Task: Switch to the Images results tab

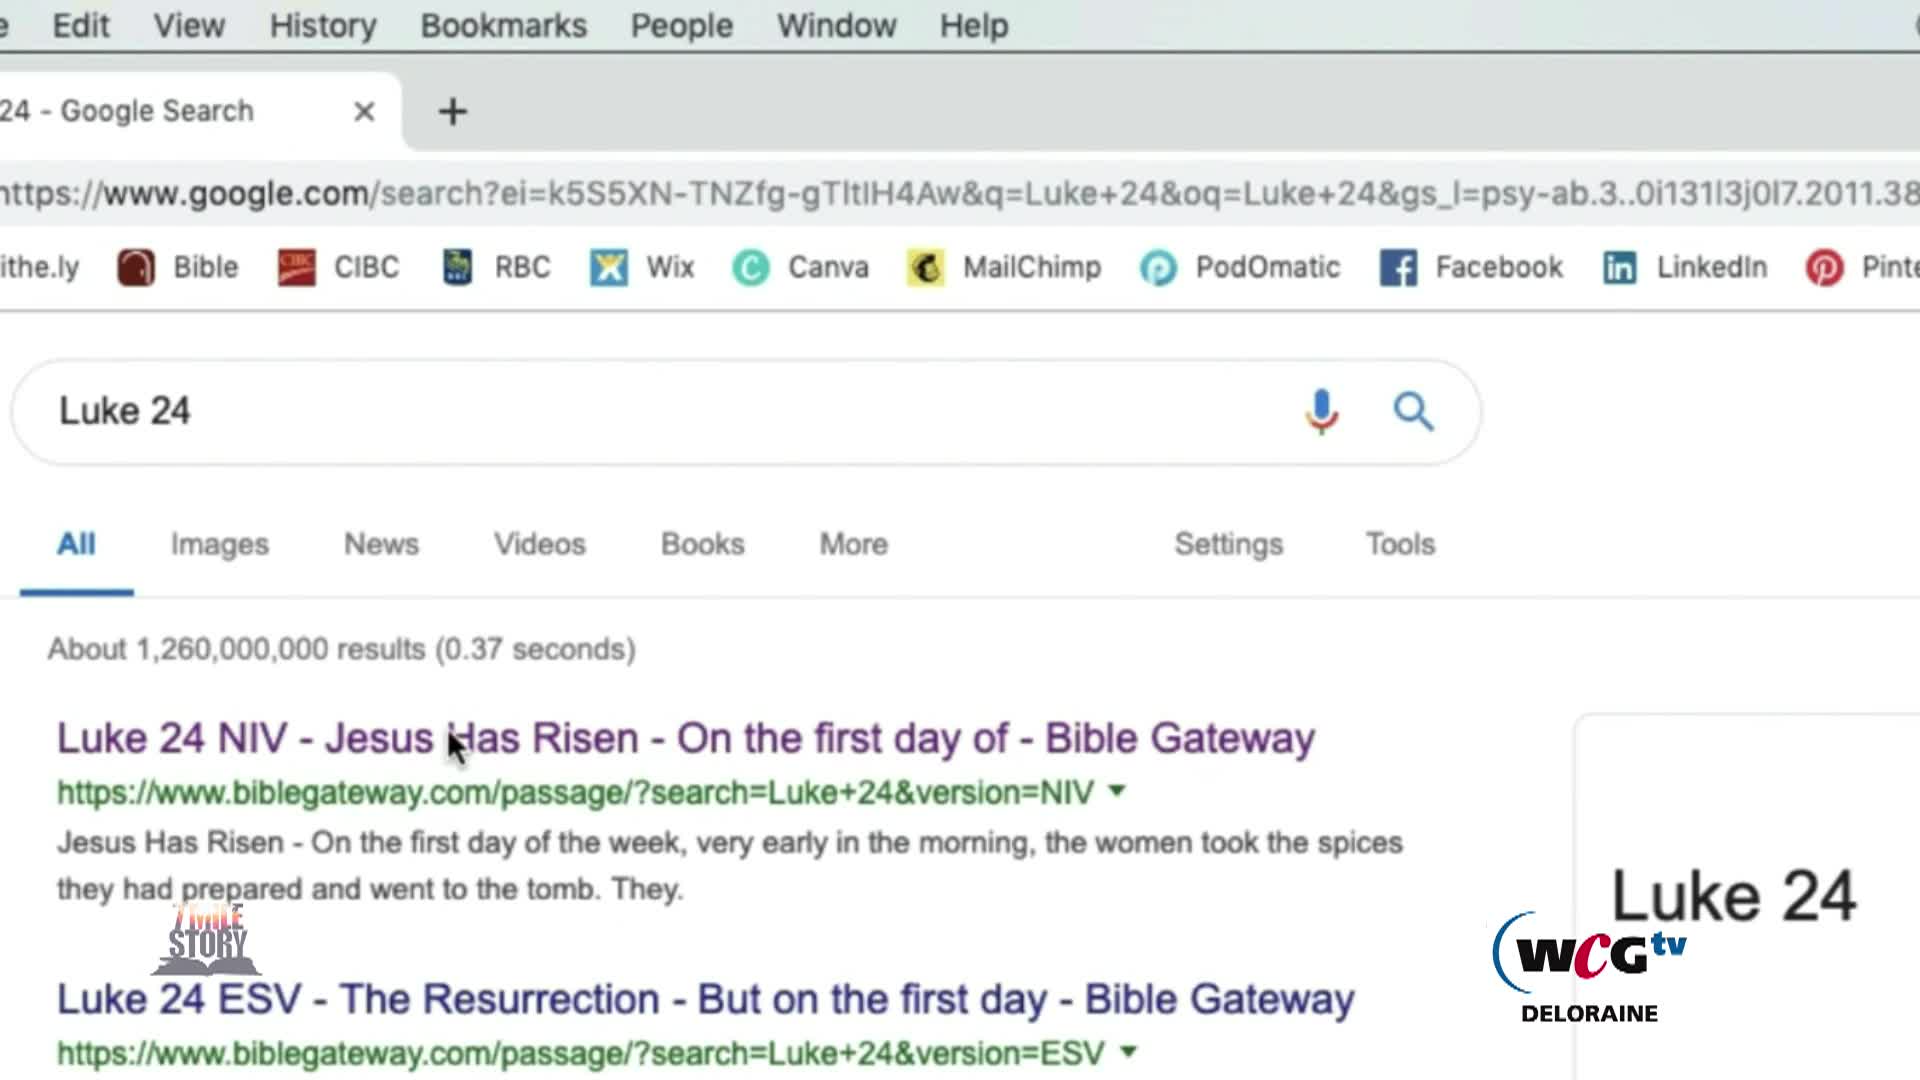Action: [x=219, y=544]
